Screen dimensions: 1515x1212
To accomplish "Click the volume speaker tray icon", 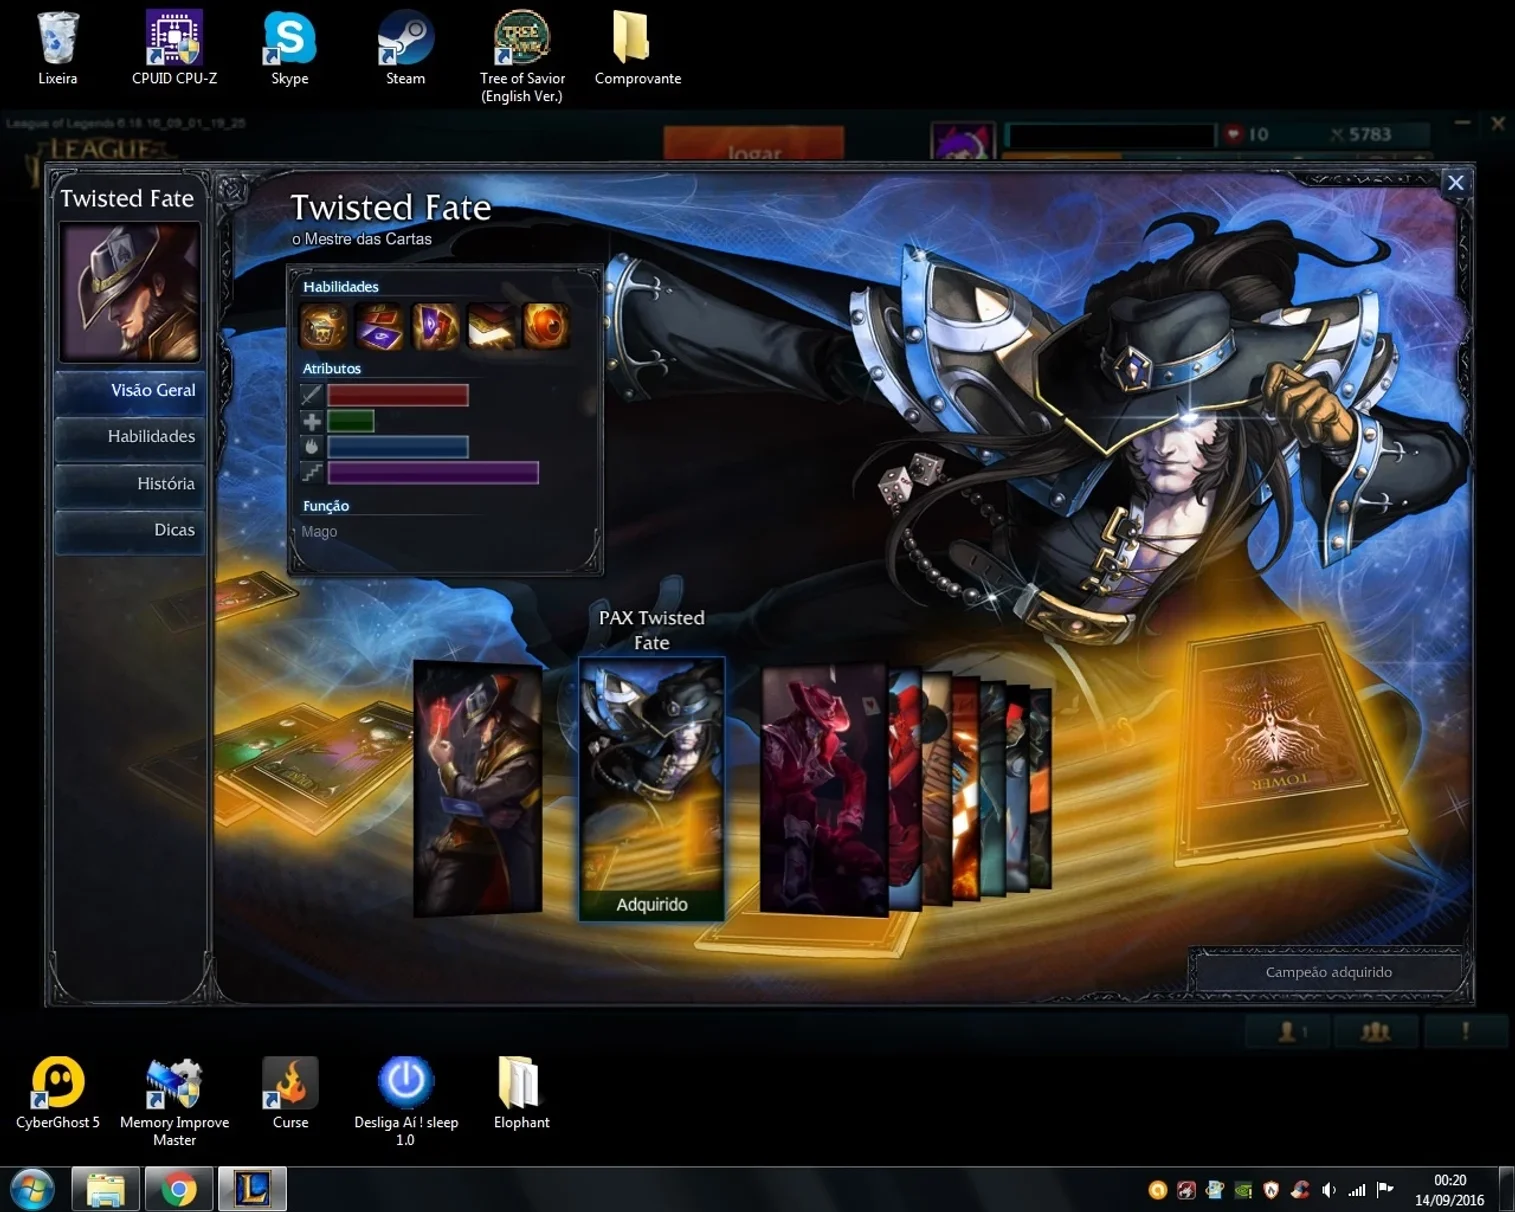I will click(1329, 1190).
